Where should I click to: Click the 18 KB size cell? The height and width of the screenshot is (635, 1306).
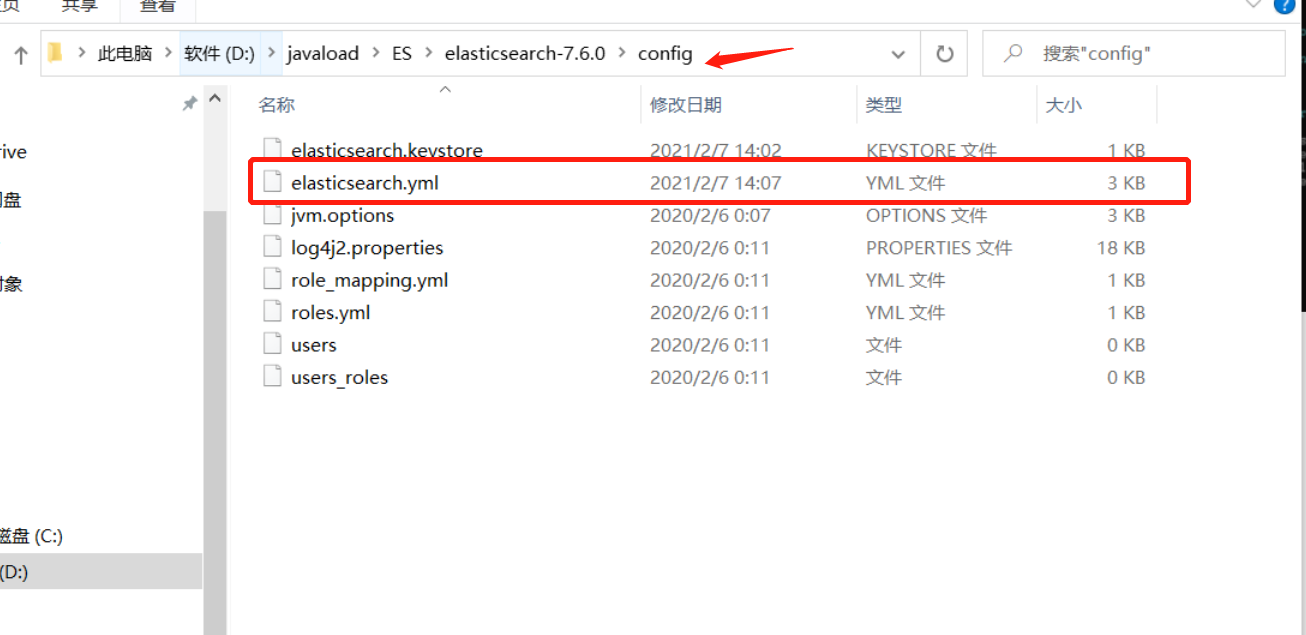click(x=1121, y=248)
